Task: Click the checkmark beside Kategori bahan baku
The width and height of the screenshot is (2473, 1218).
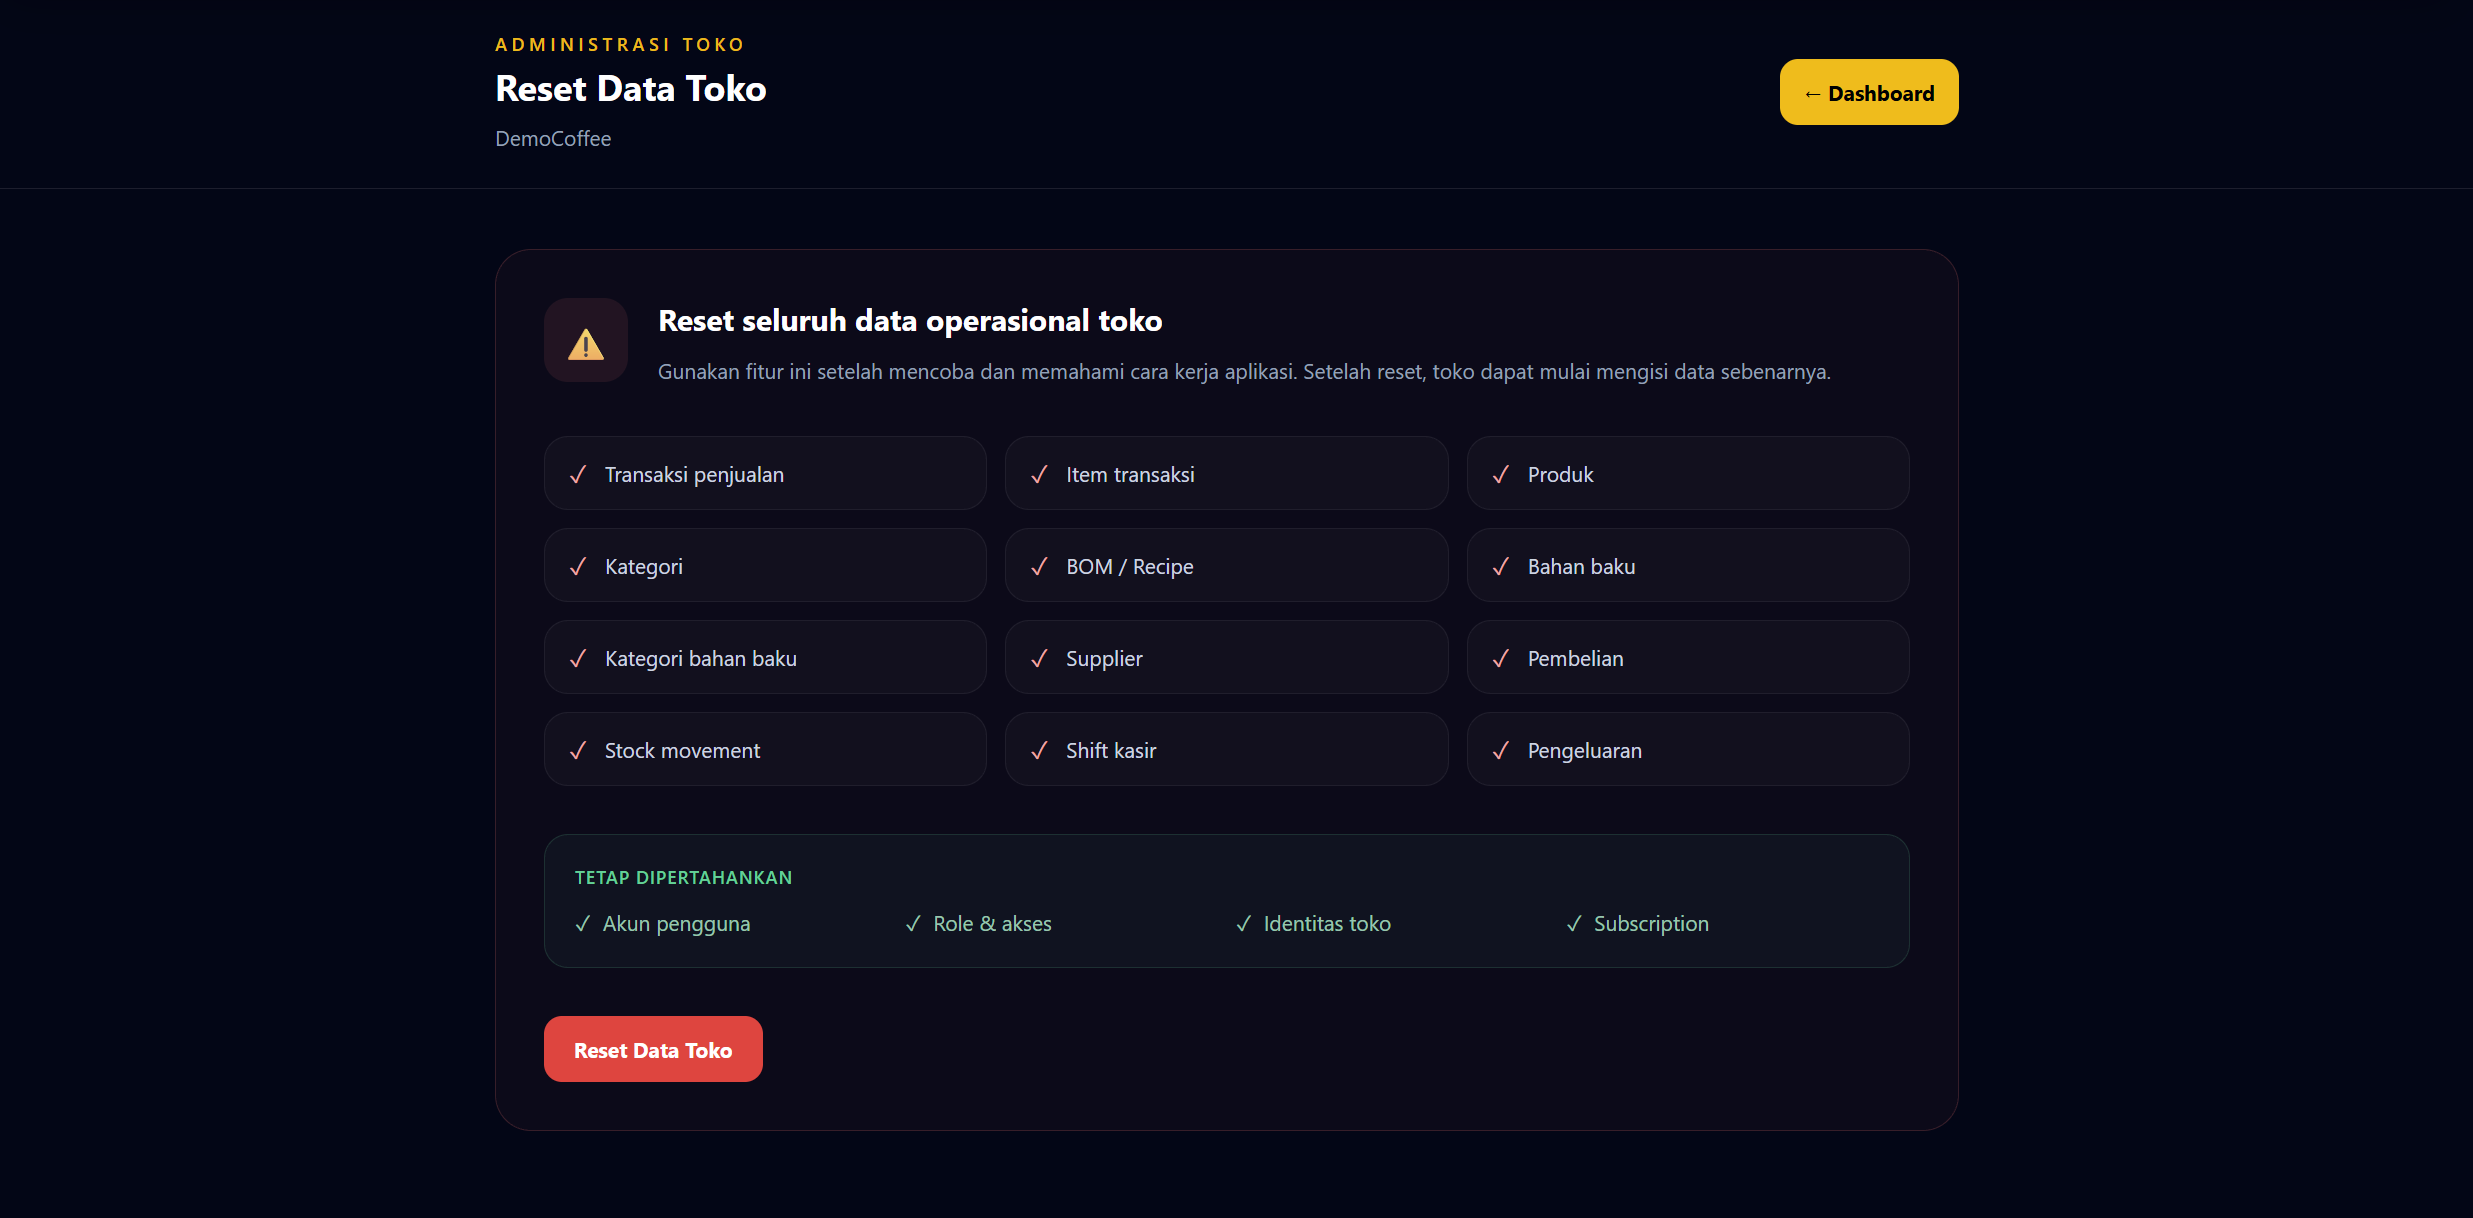Action: click(578, 658)
